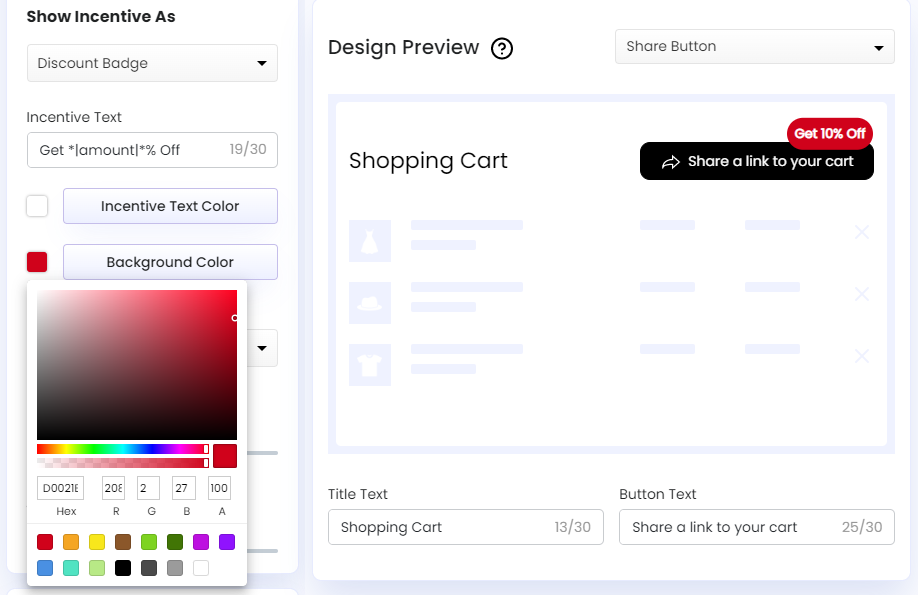Click the Design Preview help question mark icon
This screenshot has height=595, width=918.
pyautogui.click(x=502, y=47)
